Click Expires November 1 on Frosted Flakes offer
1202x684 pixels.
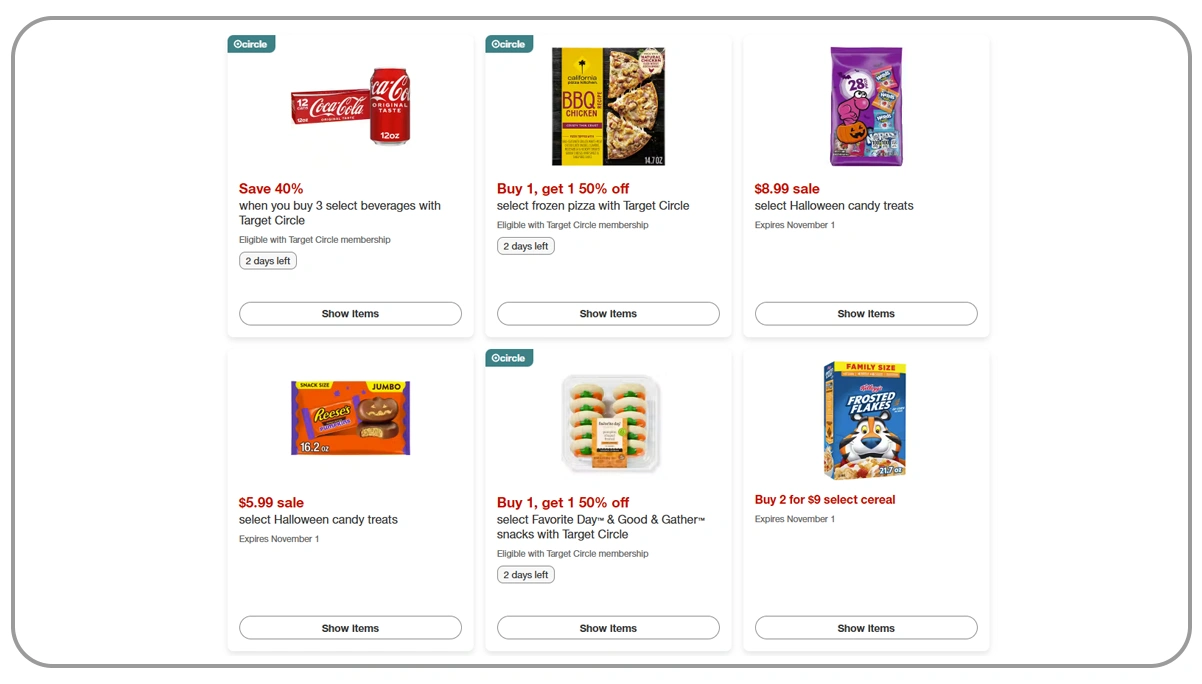point(794,519)
